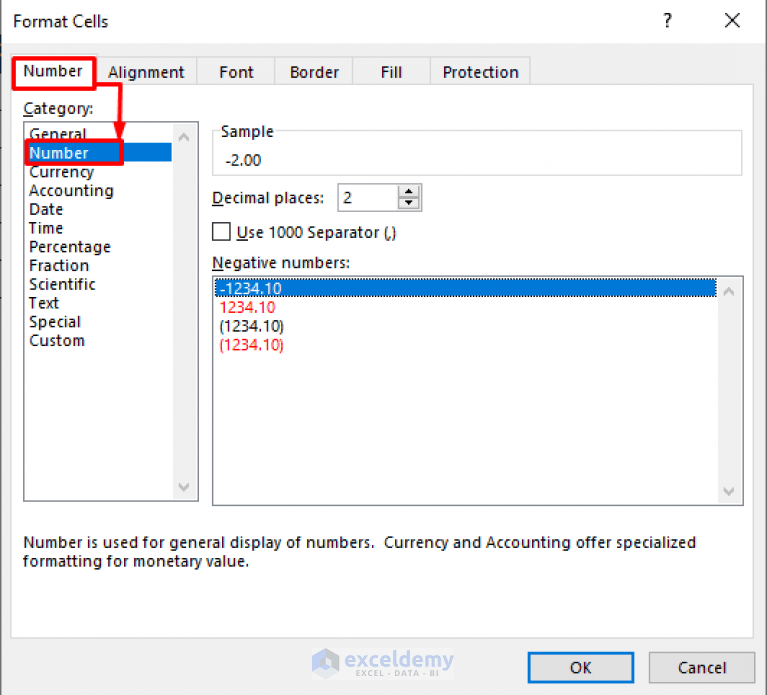Click the help question mark icon
The height and width of the screenshot is (695, 767).
coord(668,21)
